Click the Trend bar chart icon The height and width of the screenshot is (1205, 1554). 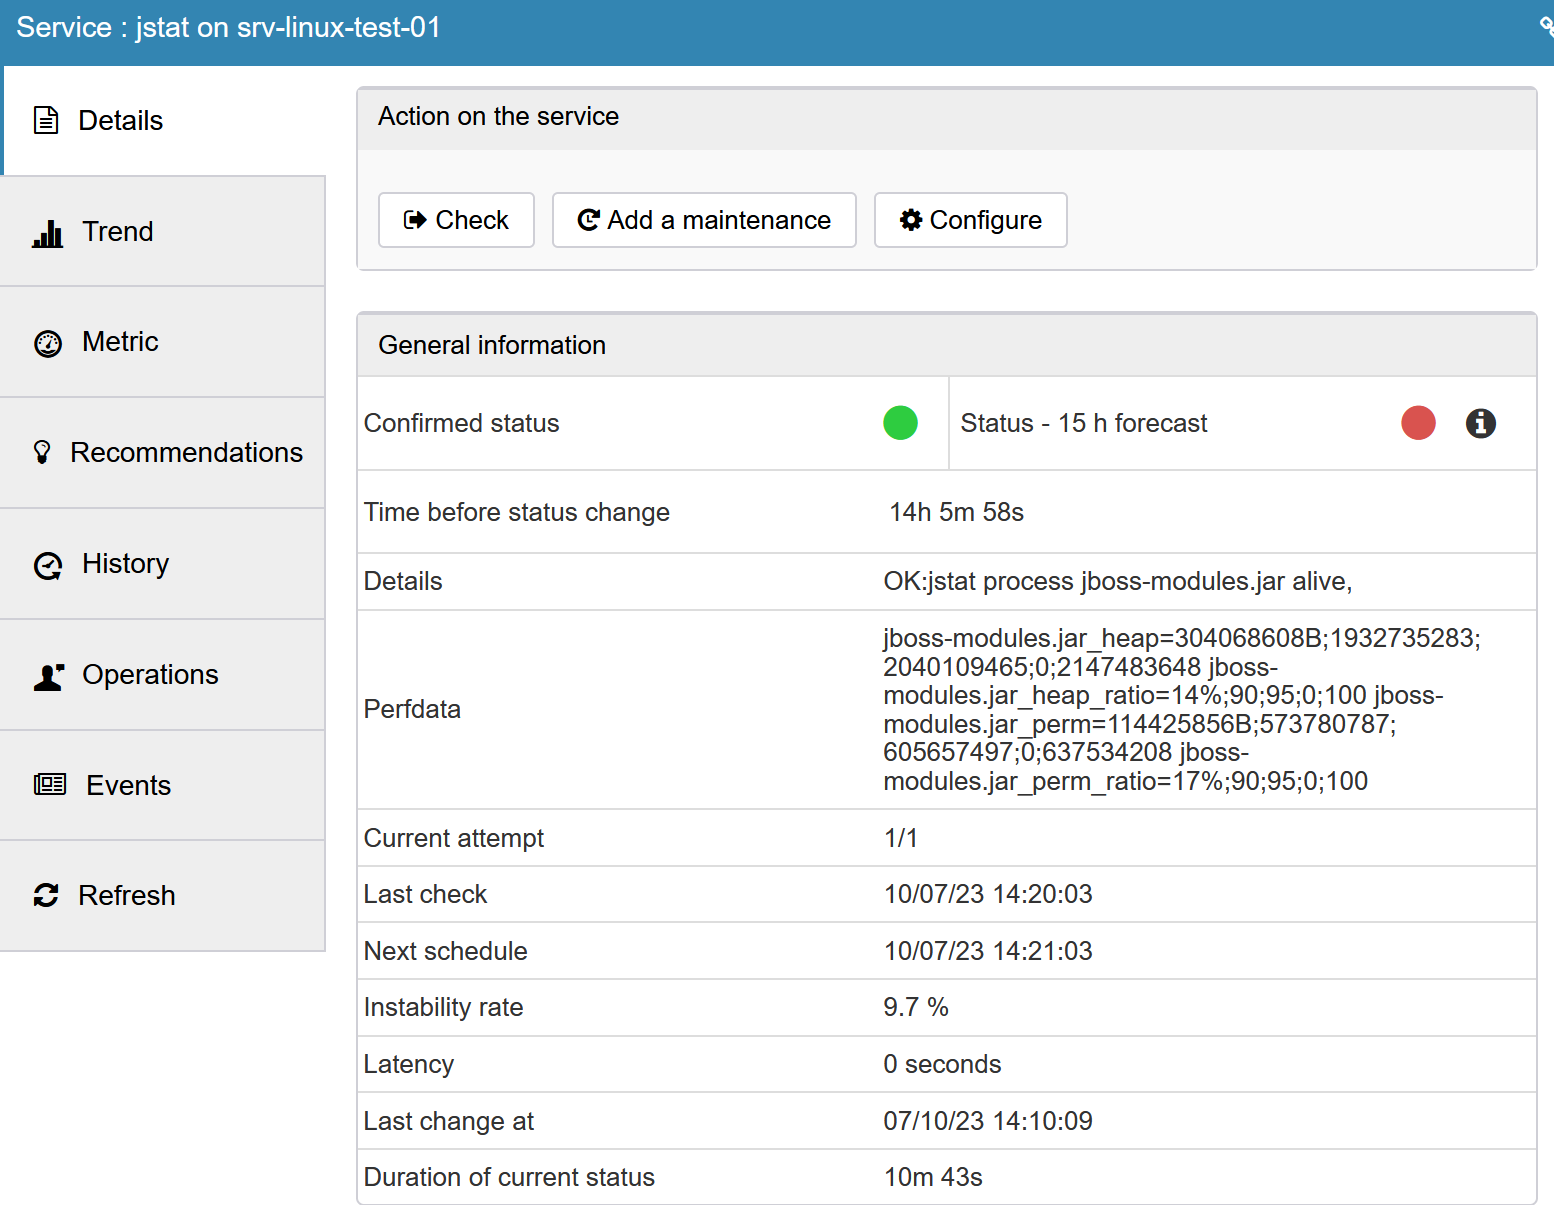[x=47, y=233]
